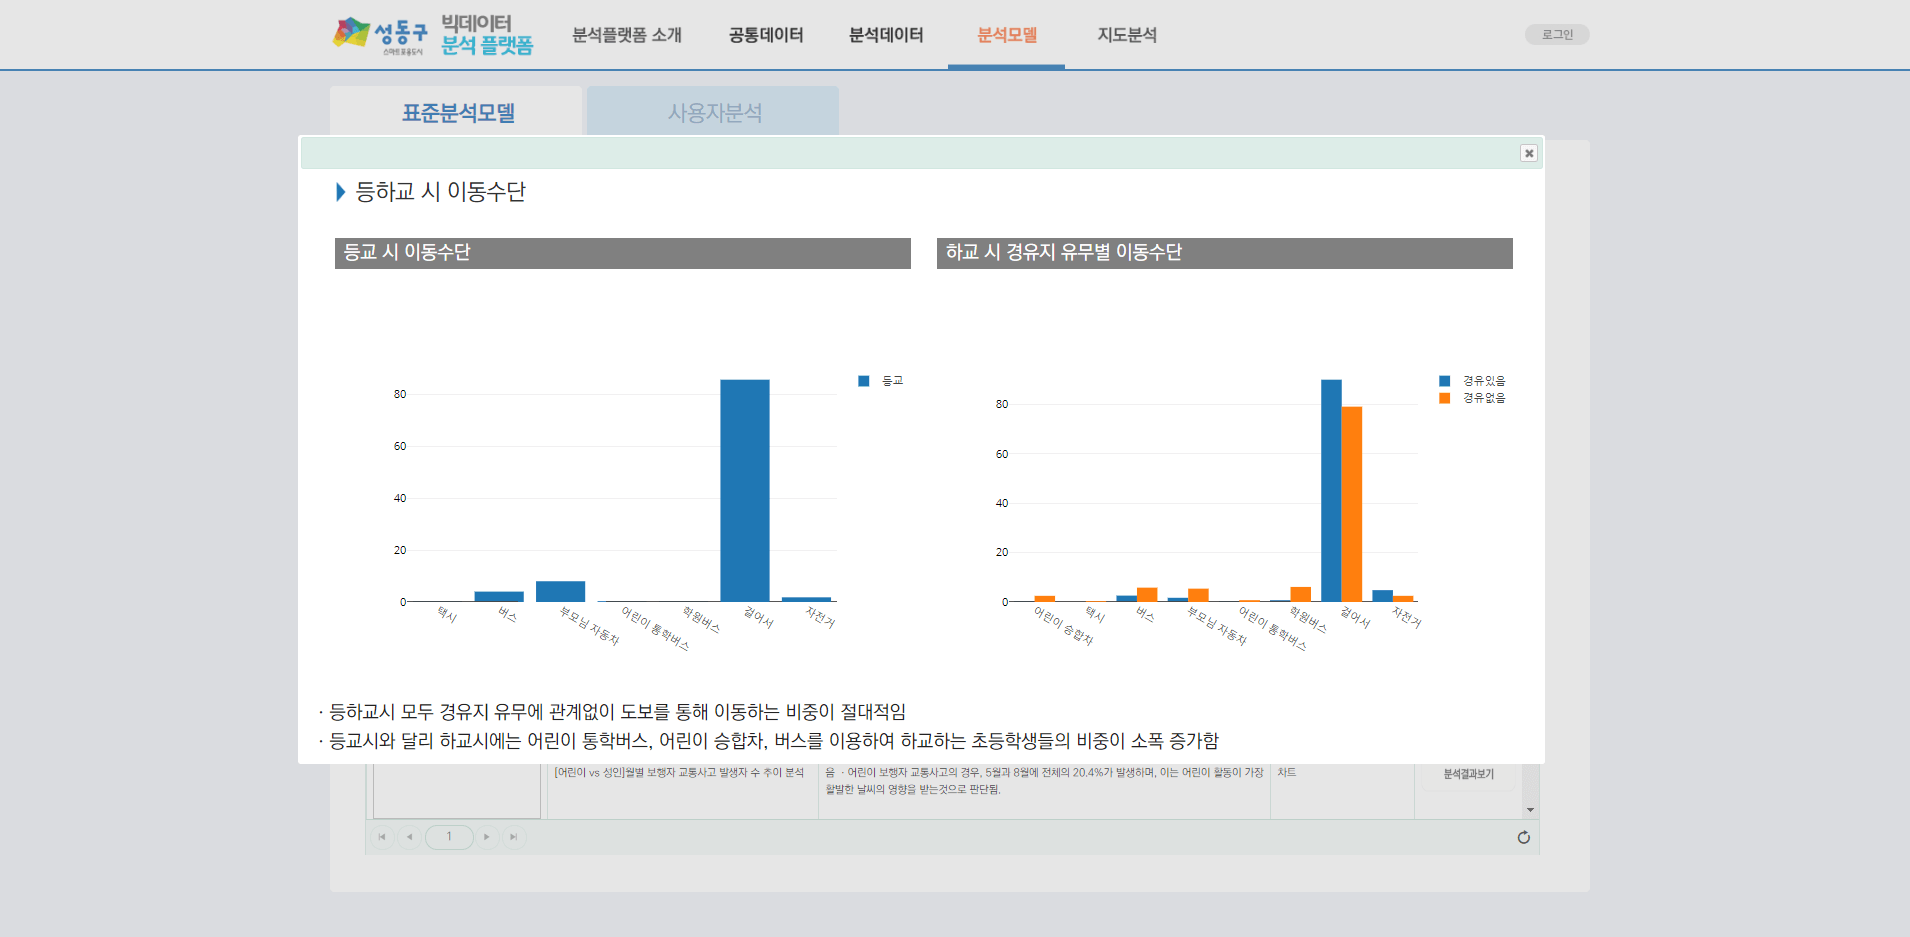Go to previous page of results
This screenshot has height=937, width=1910.
point(409,837)
